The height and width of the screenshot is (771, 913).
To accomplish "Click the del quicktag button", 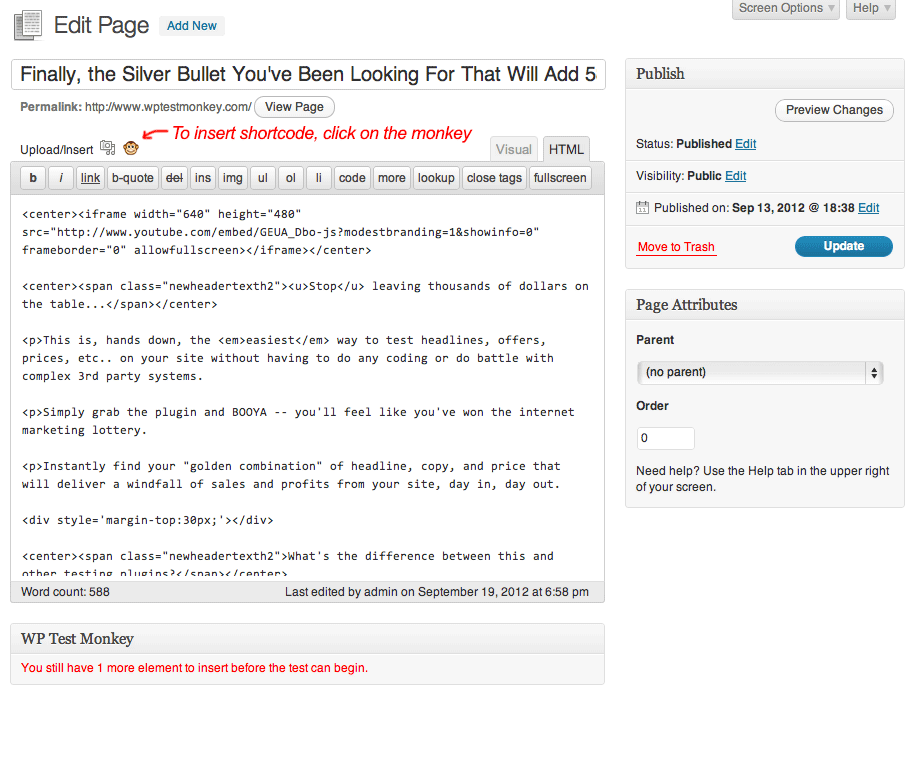I will point(174,178).
